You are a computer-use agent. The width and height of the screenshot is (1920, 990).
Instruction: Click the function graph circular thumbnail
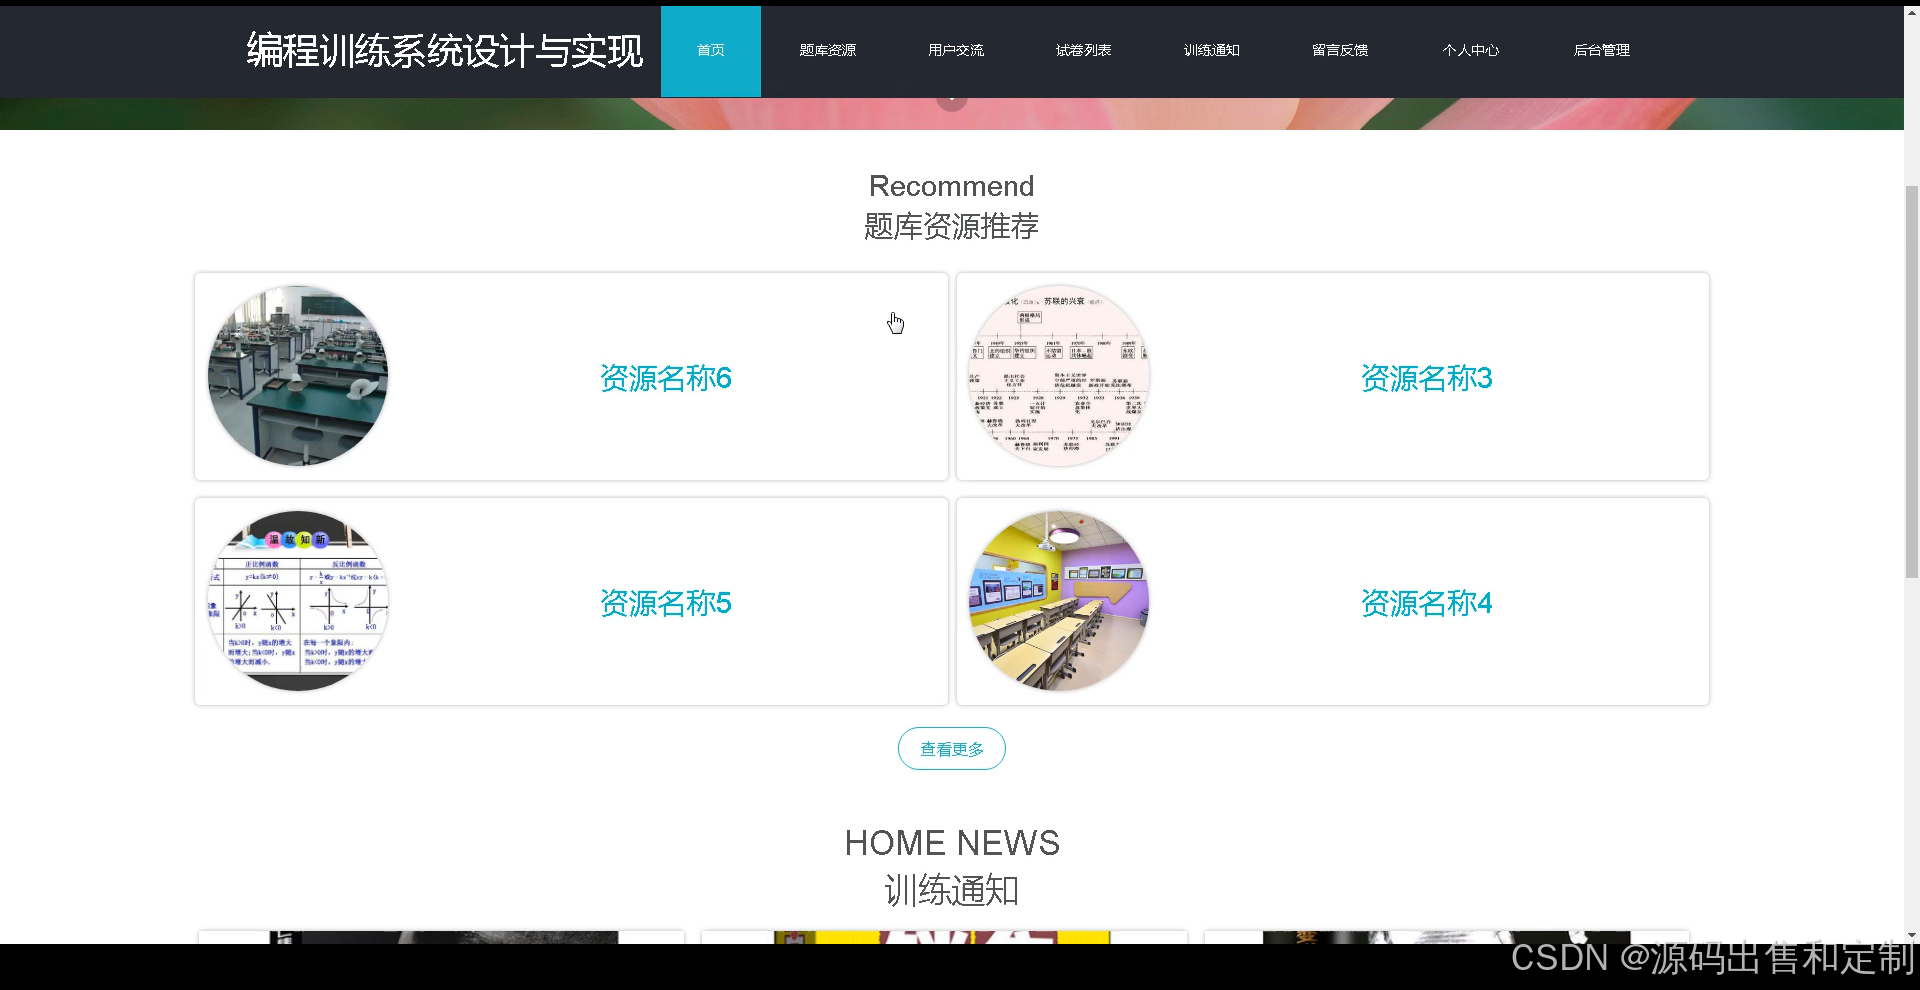click(298, 601)
